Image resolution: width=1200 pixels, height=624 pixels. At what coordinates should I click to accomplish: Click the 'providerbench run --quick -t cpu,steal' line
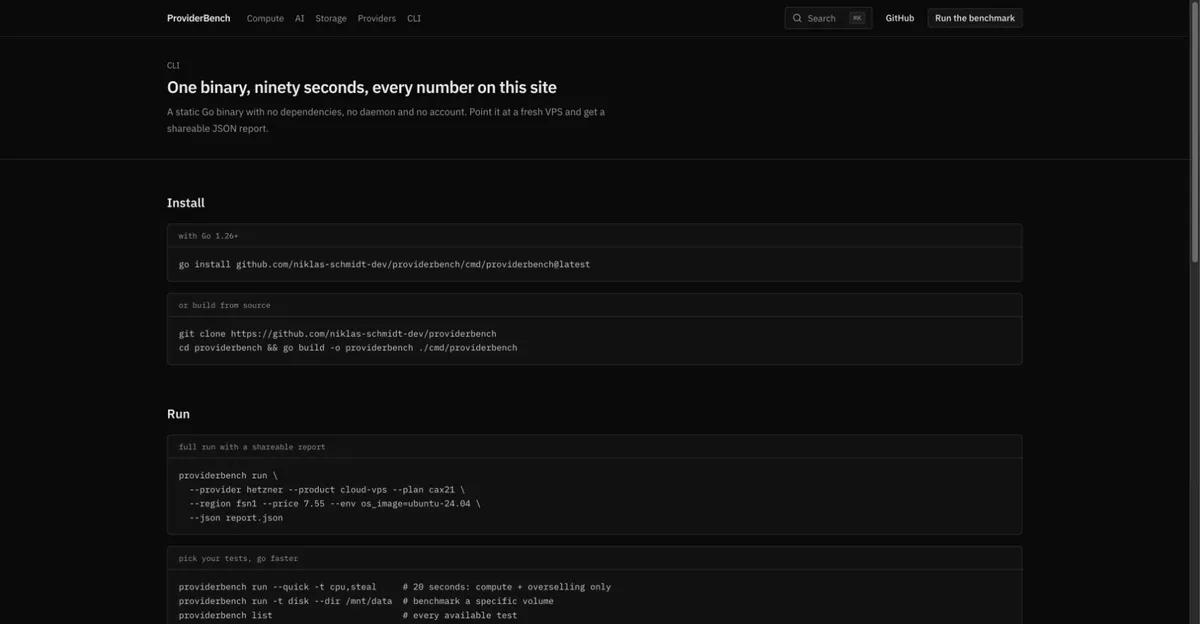(x=395, y=586)
